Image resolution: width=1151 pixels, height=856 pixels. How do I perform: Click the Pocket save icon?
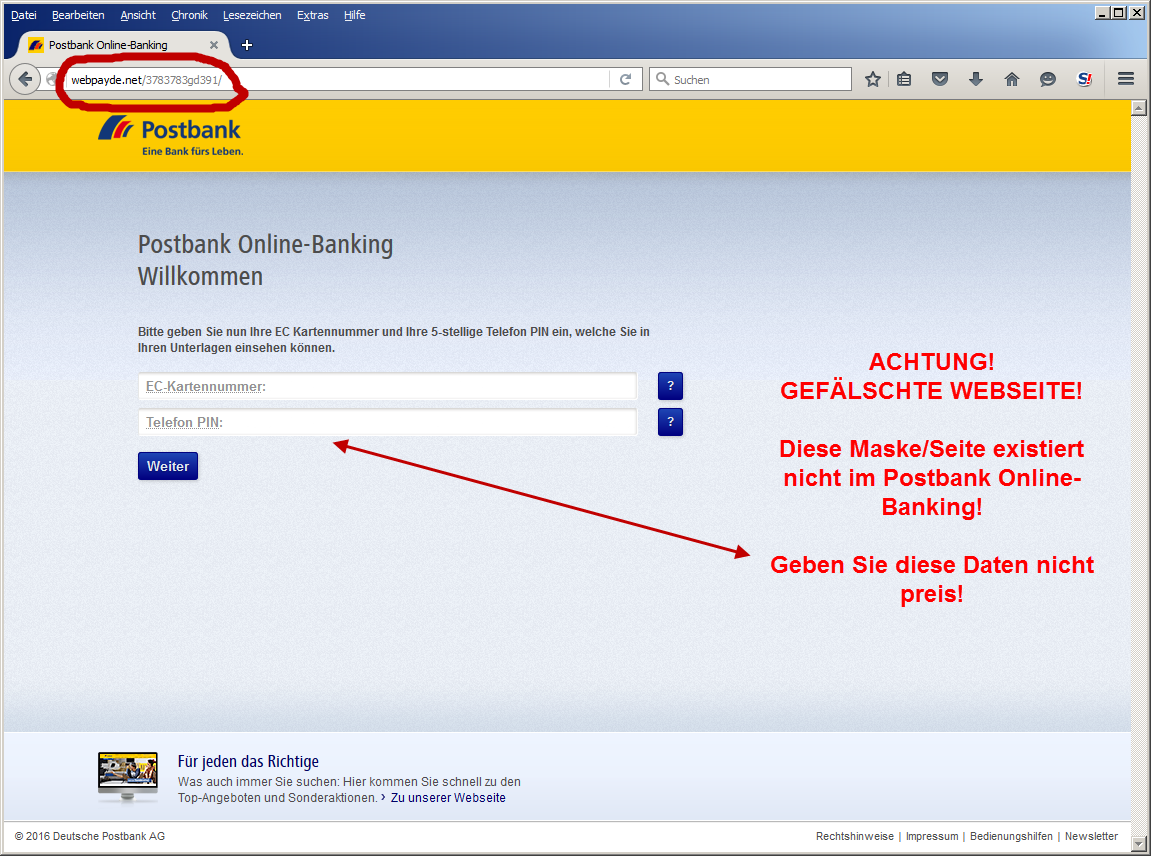pos(940,79)
